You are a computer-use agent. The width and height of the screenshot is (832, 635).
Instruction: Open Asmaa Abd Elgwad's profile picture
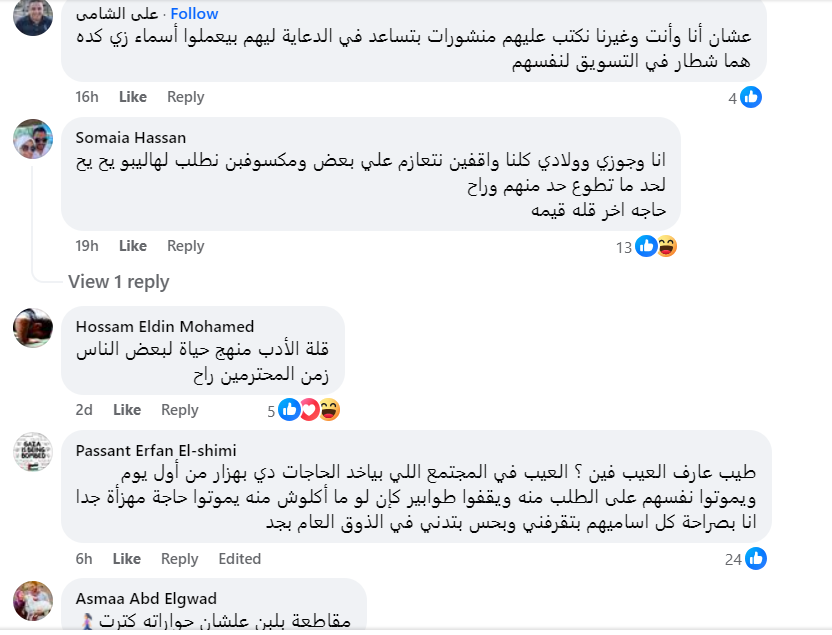coord(33,600)
